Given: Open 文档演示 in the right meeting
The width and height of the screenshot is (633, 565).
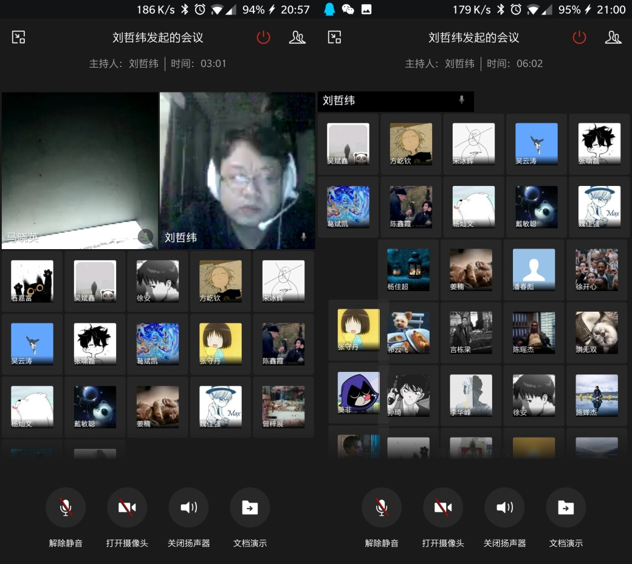Looking at the screenshot, I should (566, 508).
